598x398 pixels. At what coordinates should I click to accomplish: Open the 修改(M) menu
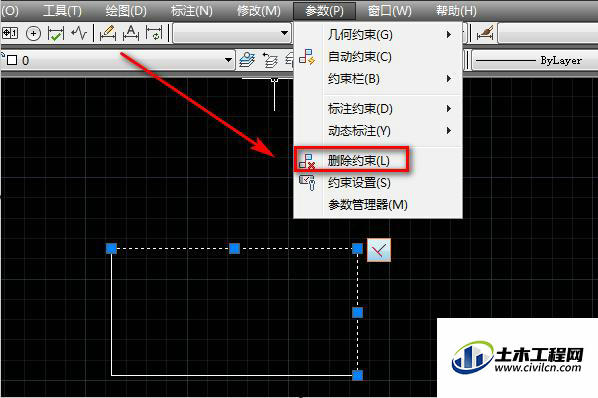[x=258, y=11]
